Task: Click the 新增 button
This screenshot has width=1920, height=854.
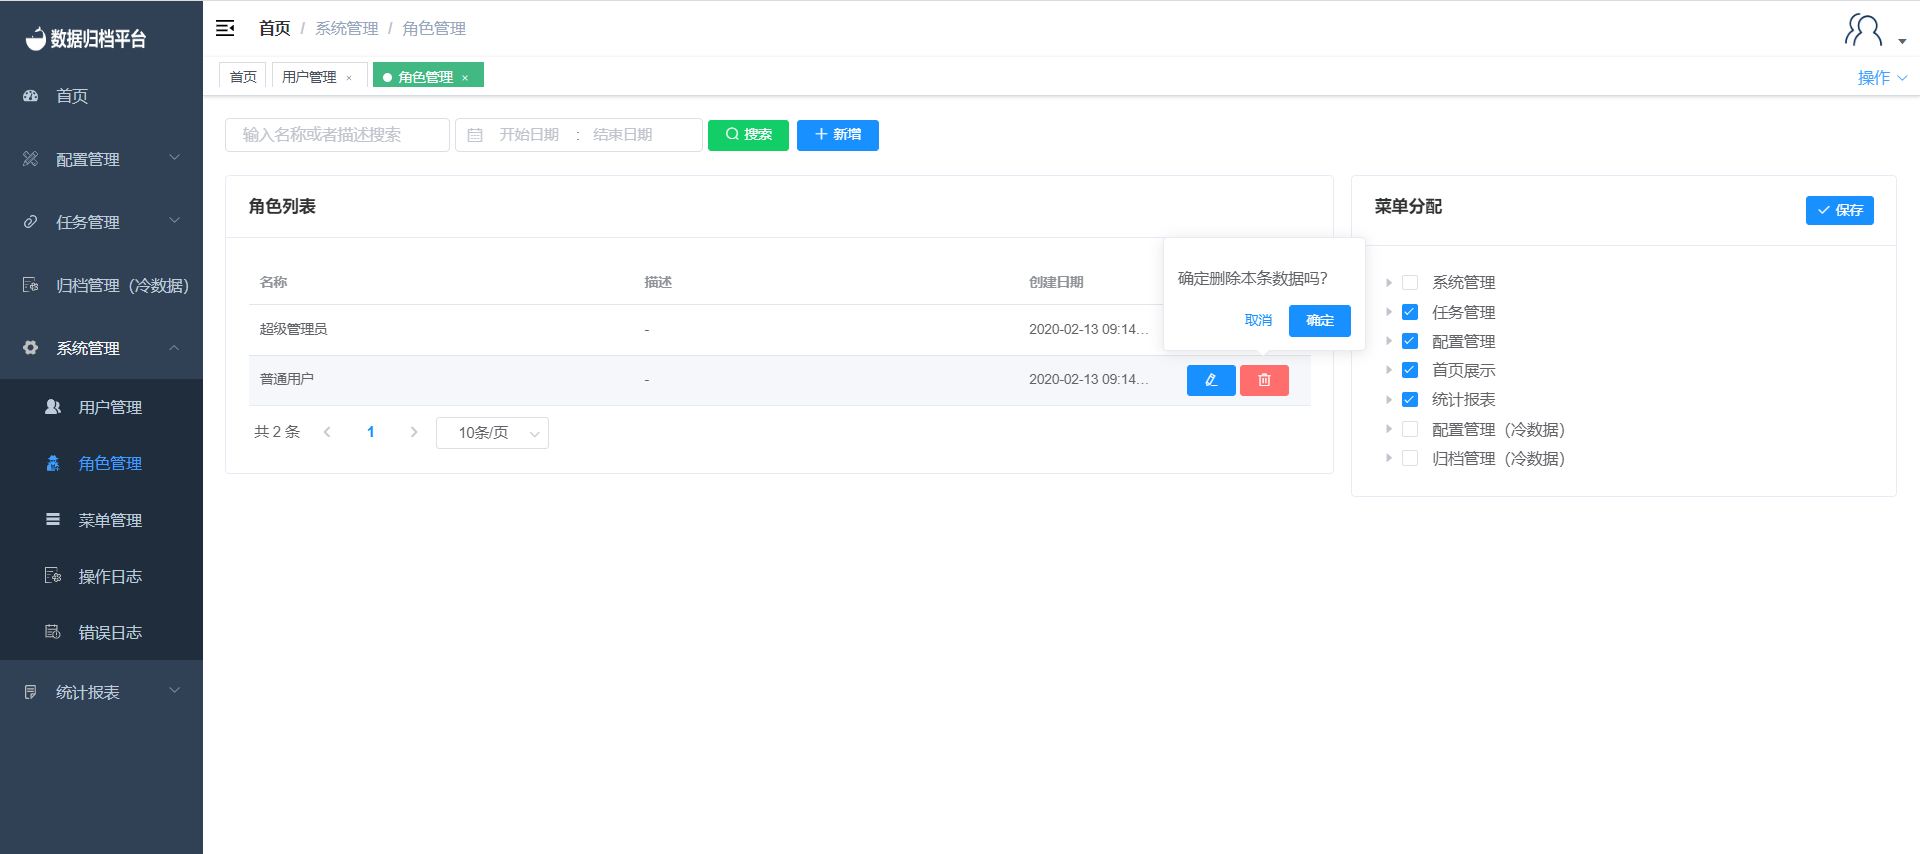Action: [838, 135]
